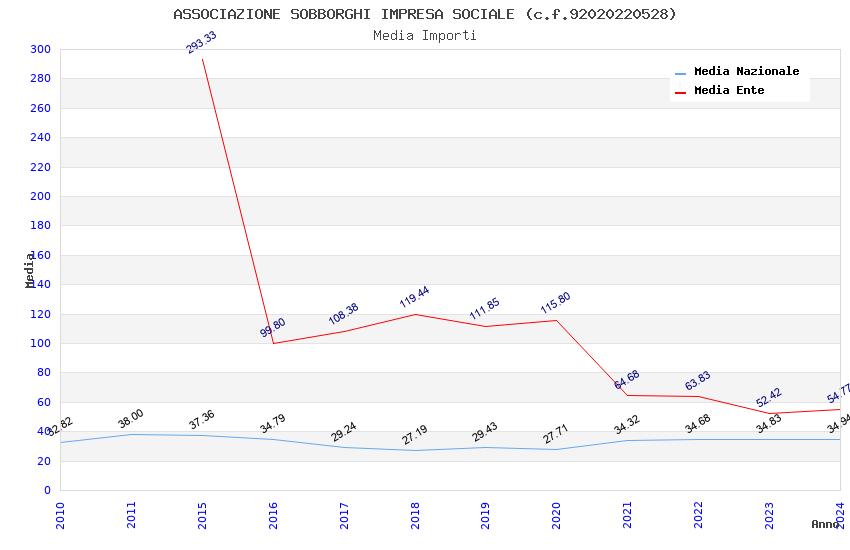Click the 29.43 national average label
Viewport: 850px width, 550px height.
coord(485,432)
